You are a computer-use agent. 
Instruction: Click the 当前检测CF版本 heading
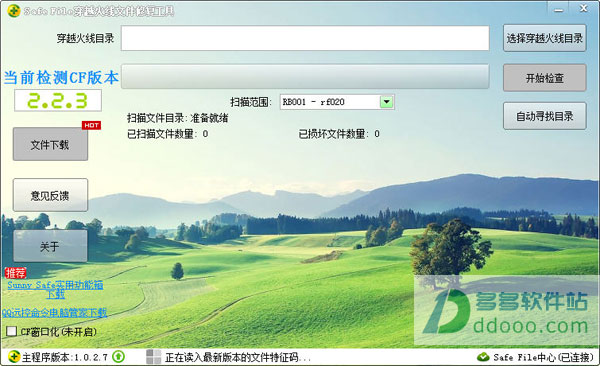point(61,78)
